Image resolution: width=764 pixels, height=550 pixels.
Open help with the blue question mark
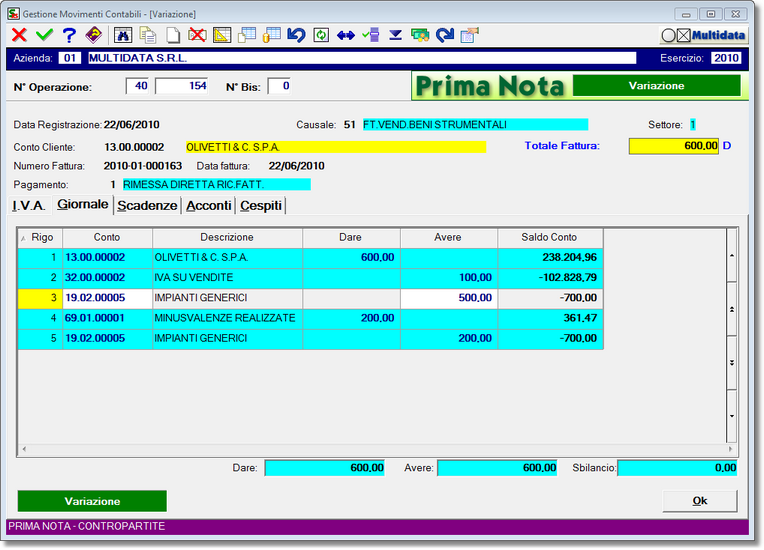[69, 35]
